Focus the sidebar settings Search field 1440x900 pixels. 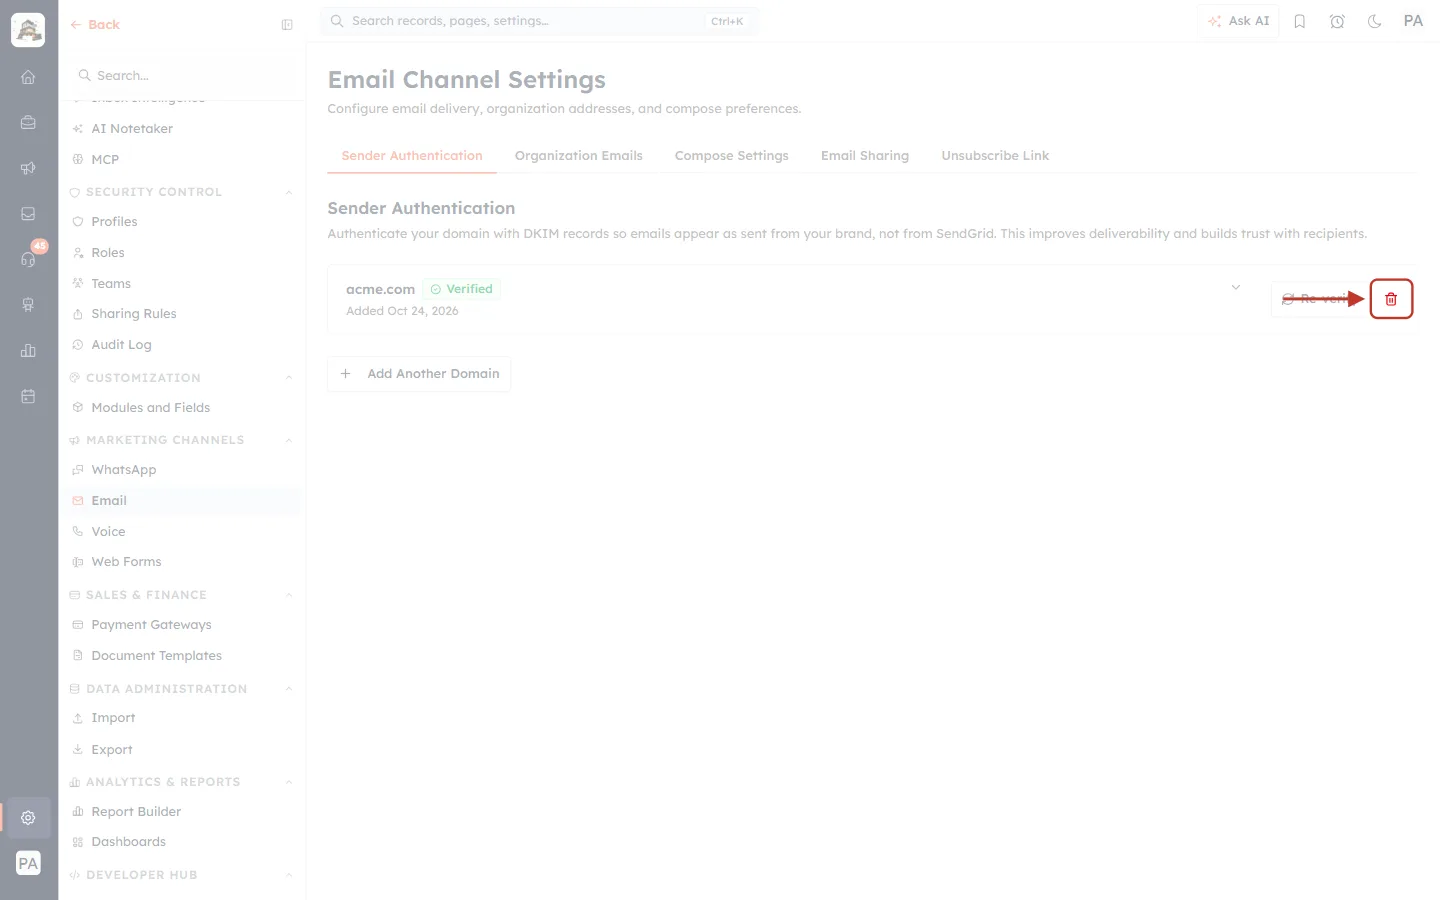tap(184, 76)
